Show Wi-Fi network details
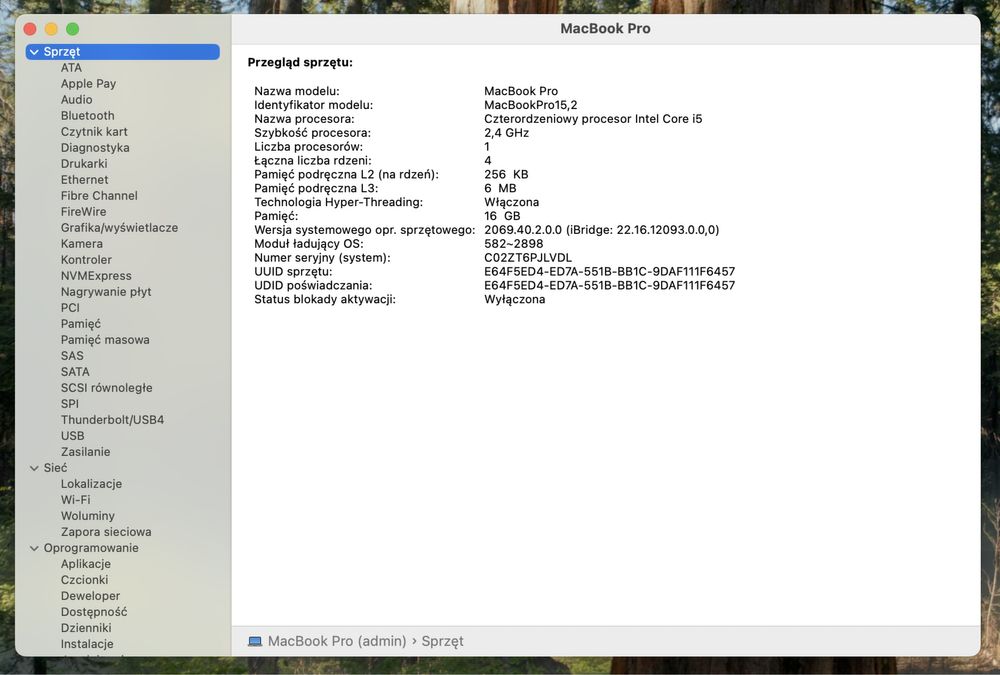Image resolution: width=1000 pixels, height=675 pixels. coord(75,500)
